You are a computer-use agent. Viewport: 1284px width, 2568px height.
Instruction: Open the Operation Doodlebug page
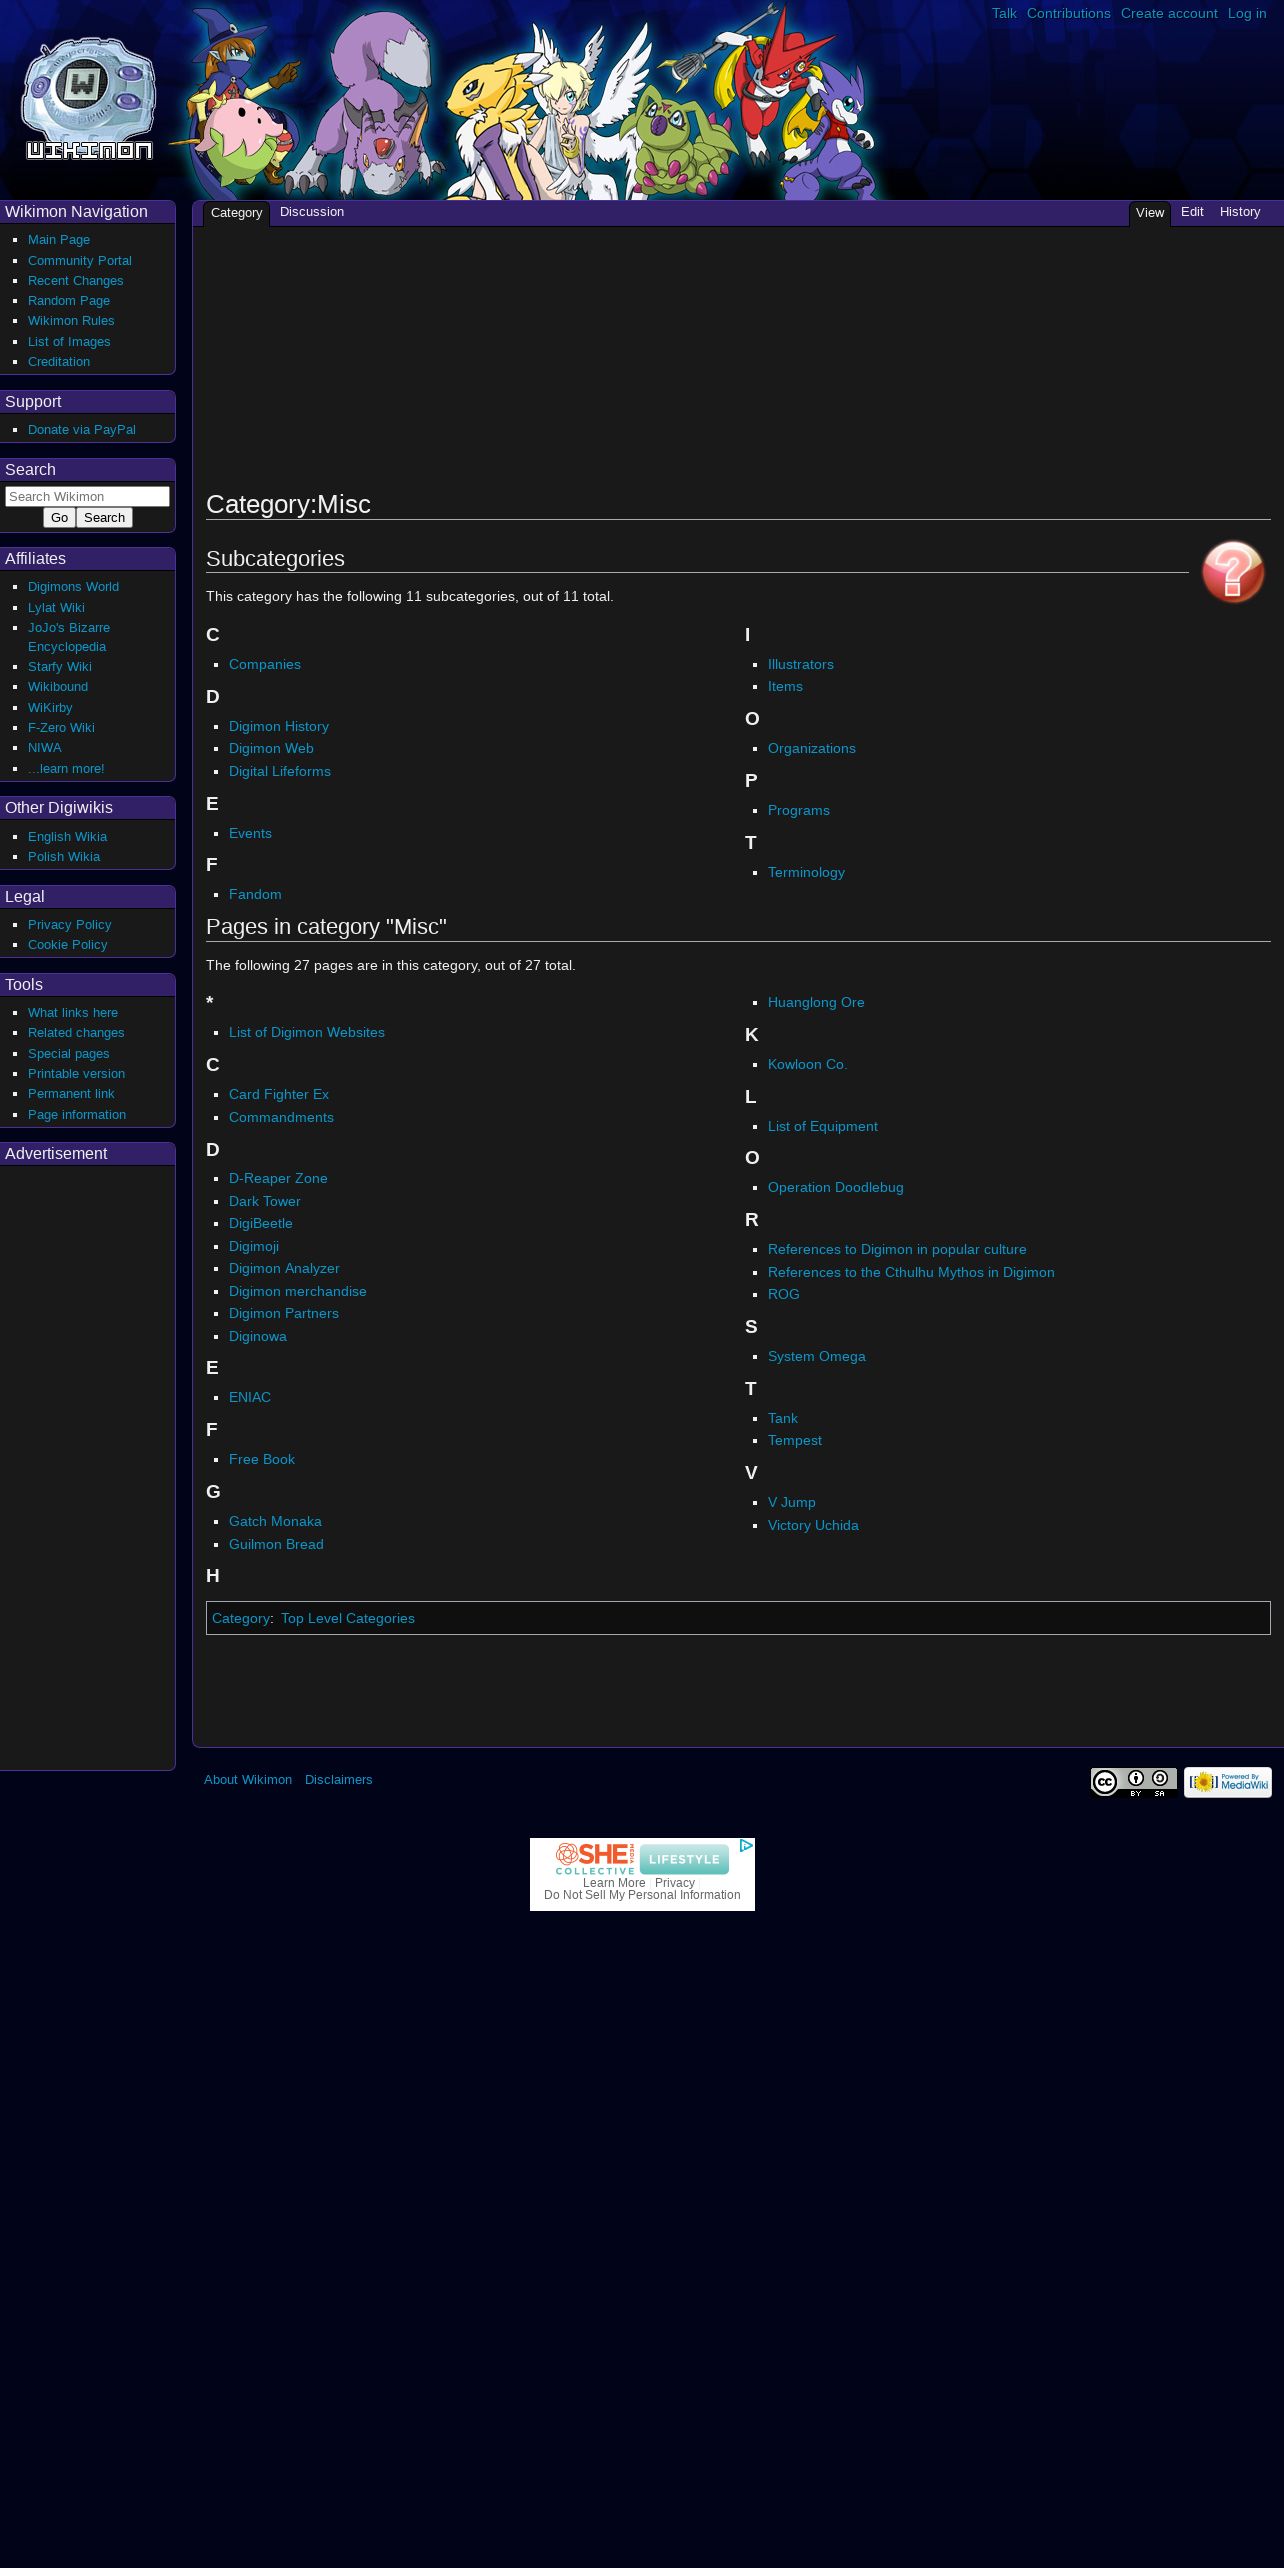tap(836, 1187)
